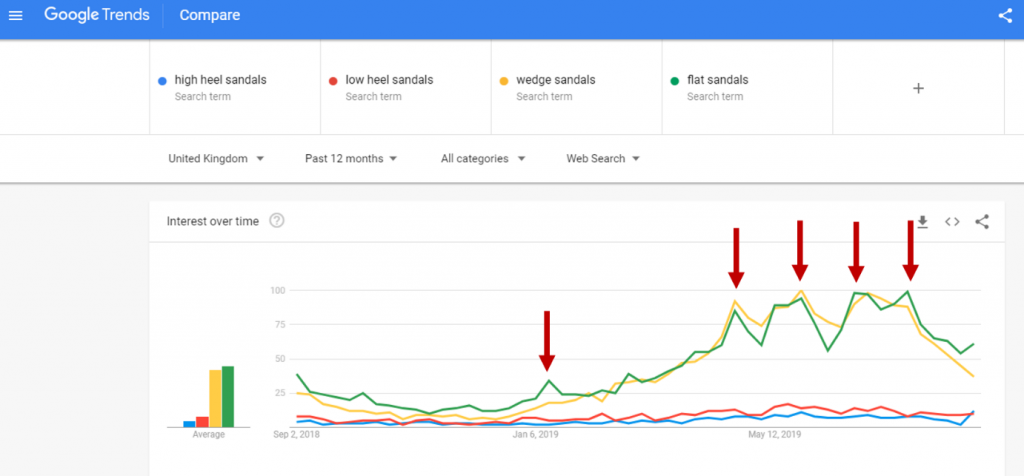Add a comparison term with the plus icon

click(x=918, y=88)
